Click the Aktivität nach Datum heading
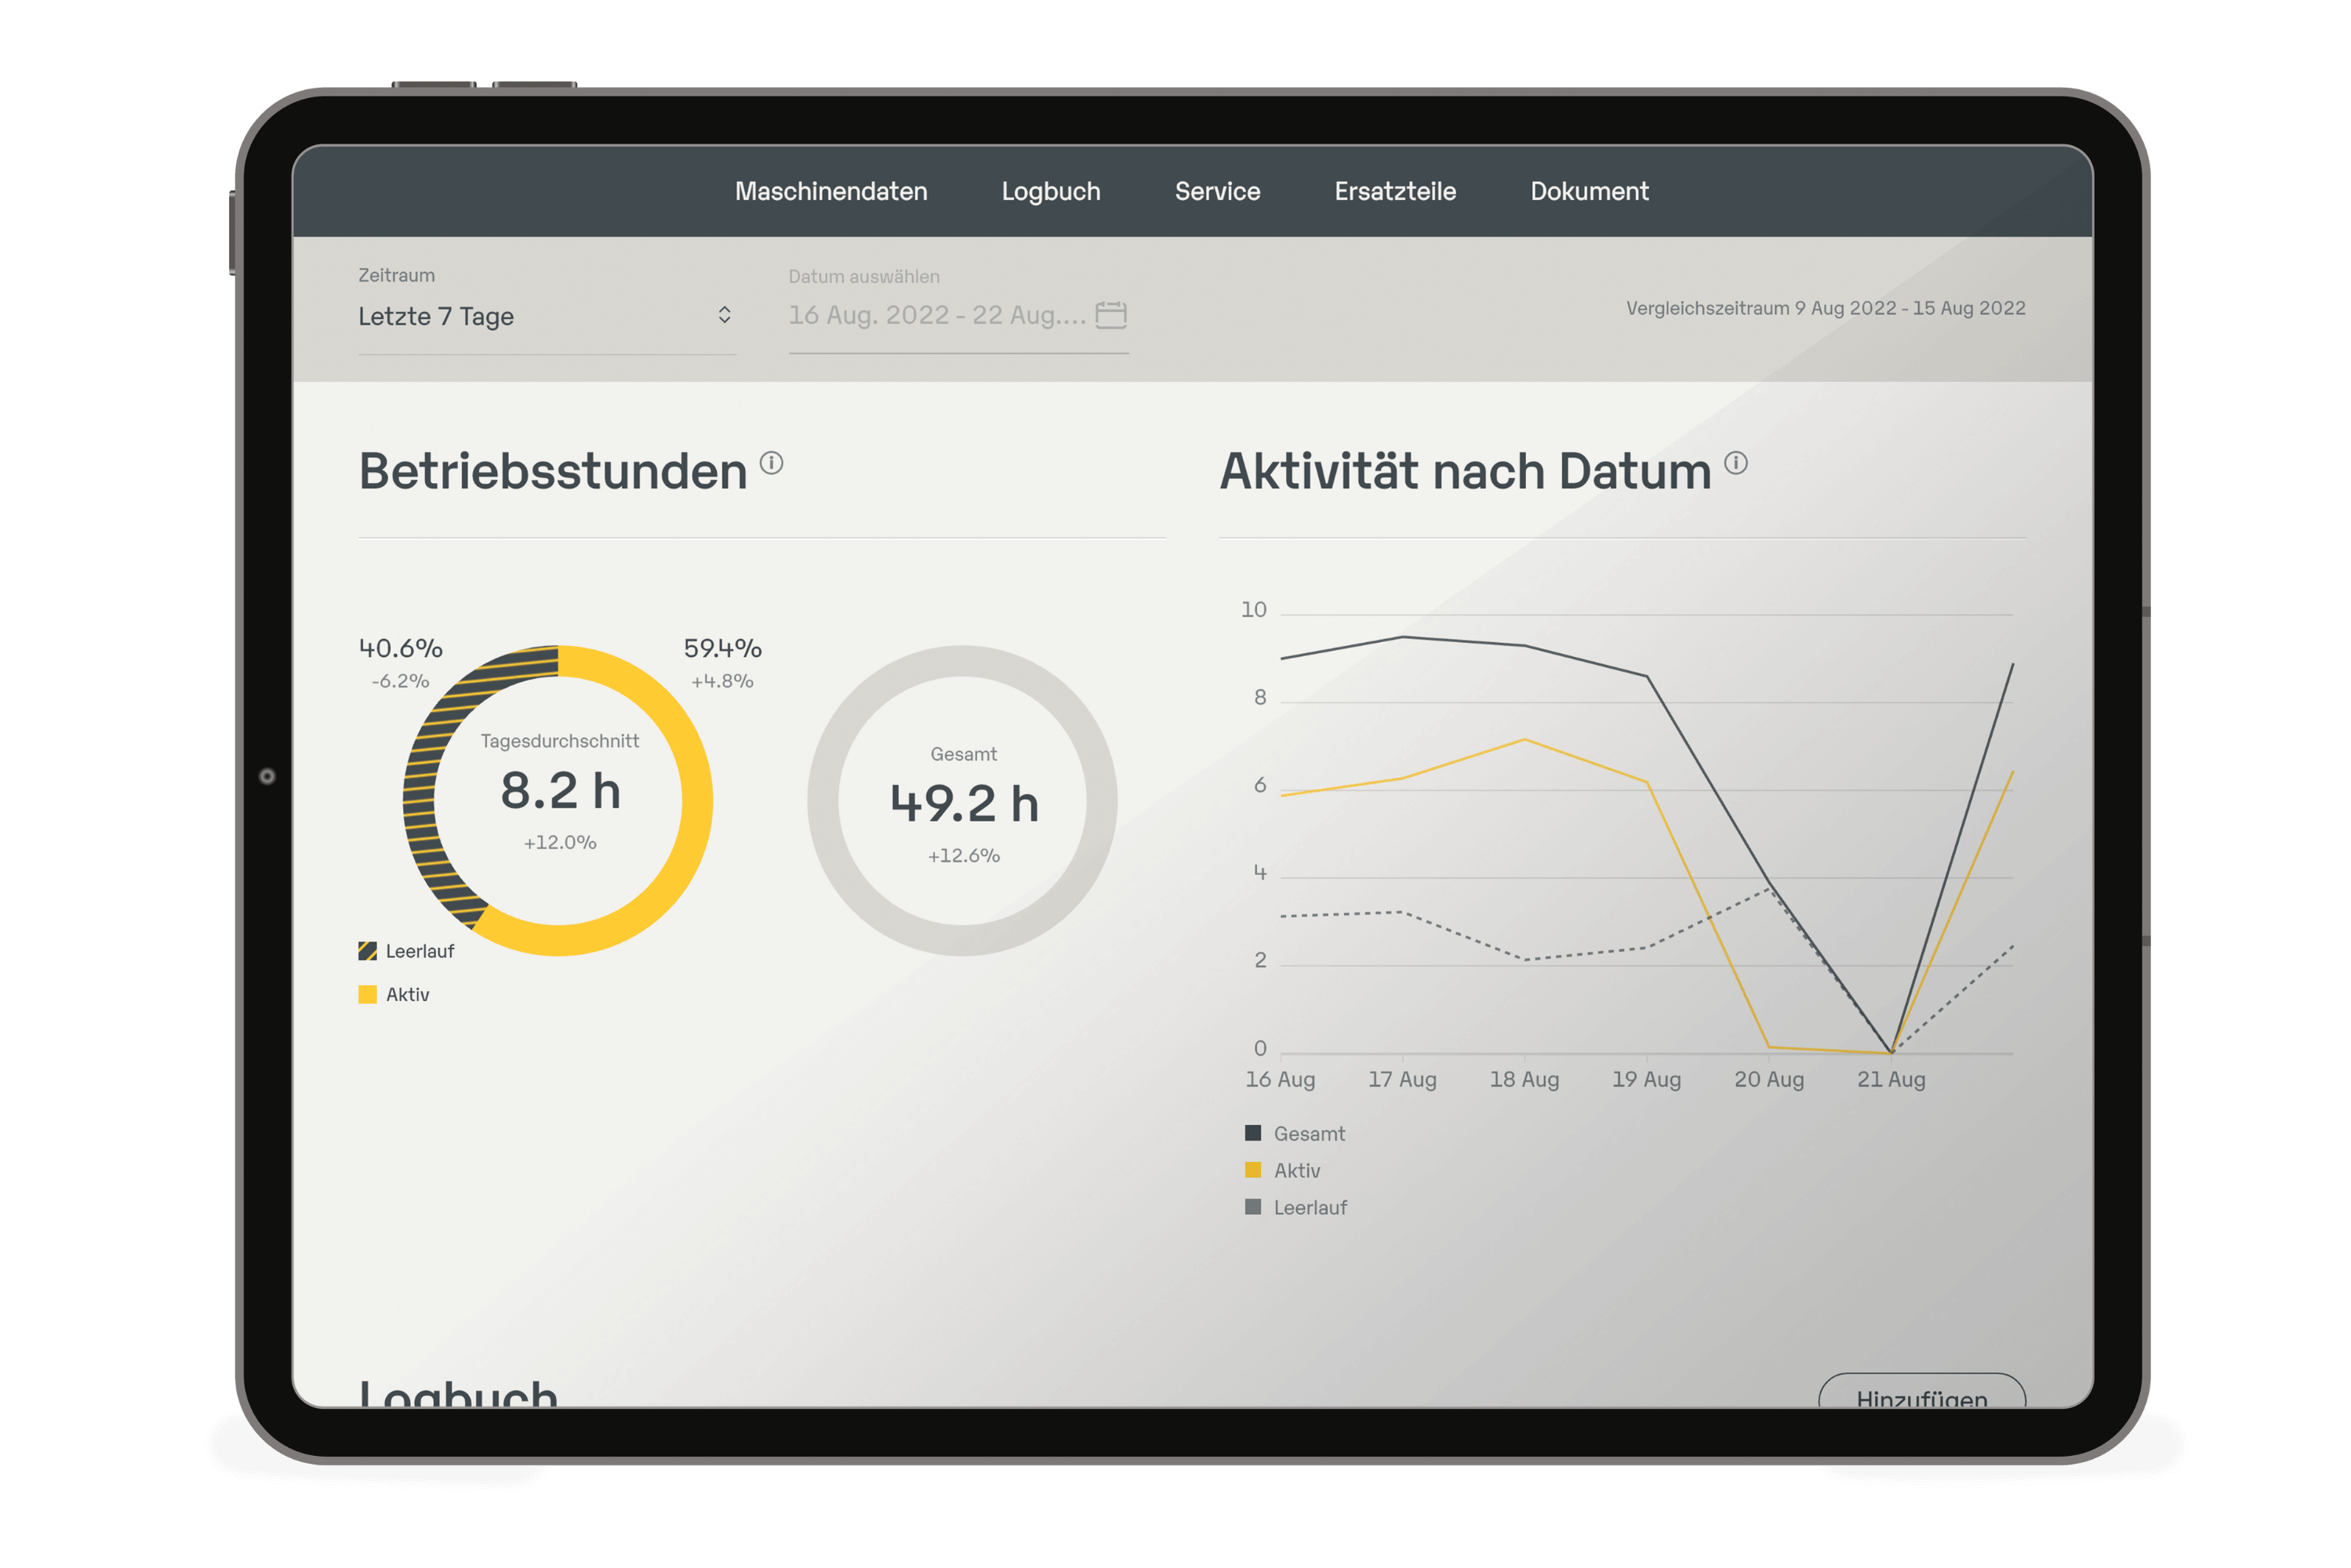Image resolution: width=2351 pixels, height=1568 pixels. 1465,471
